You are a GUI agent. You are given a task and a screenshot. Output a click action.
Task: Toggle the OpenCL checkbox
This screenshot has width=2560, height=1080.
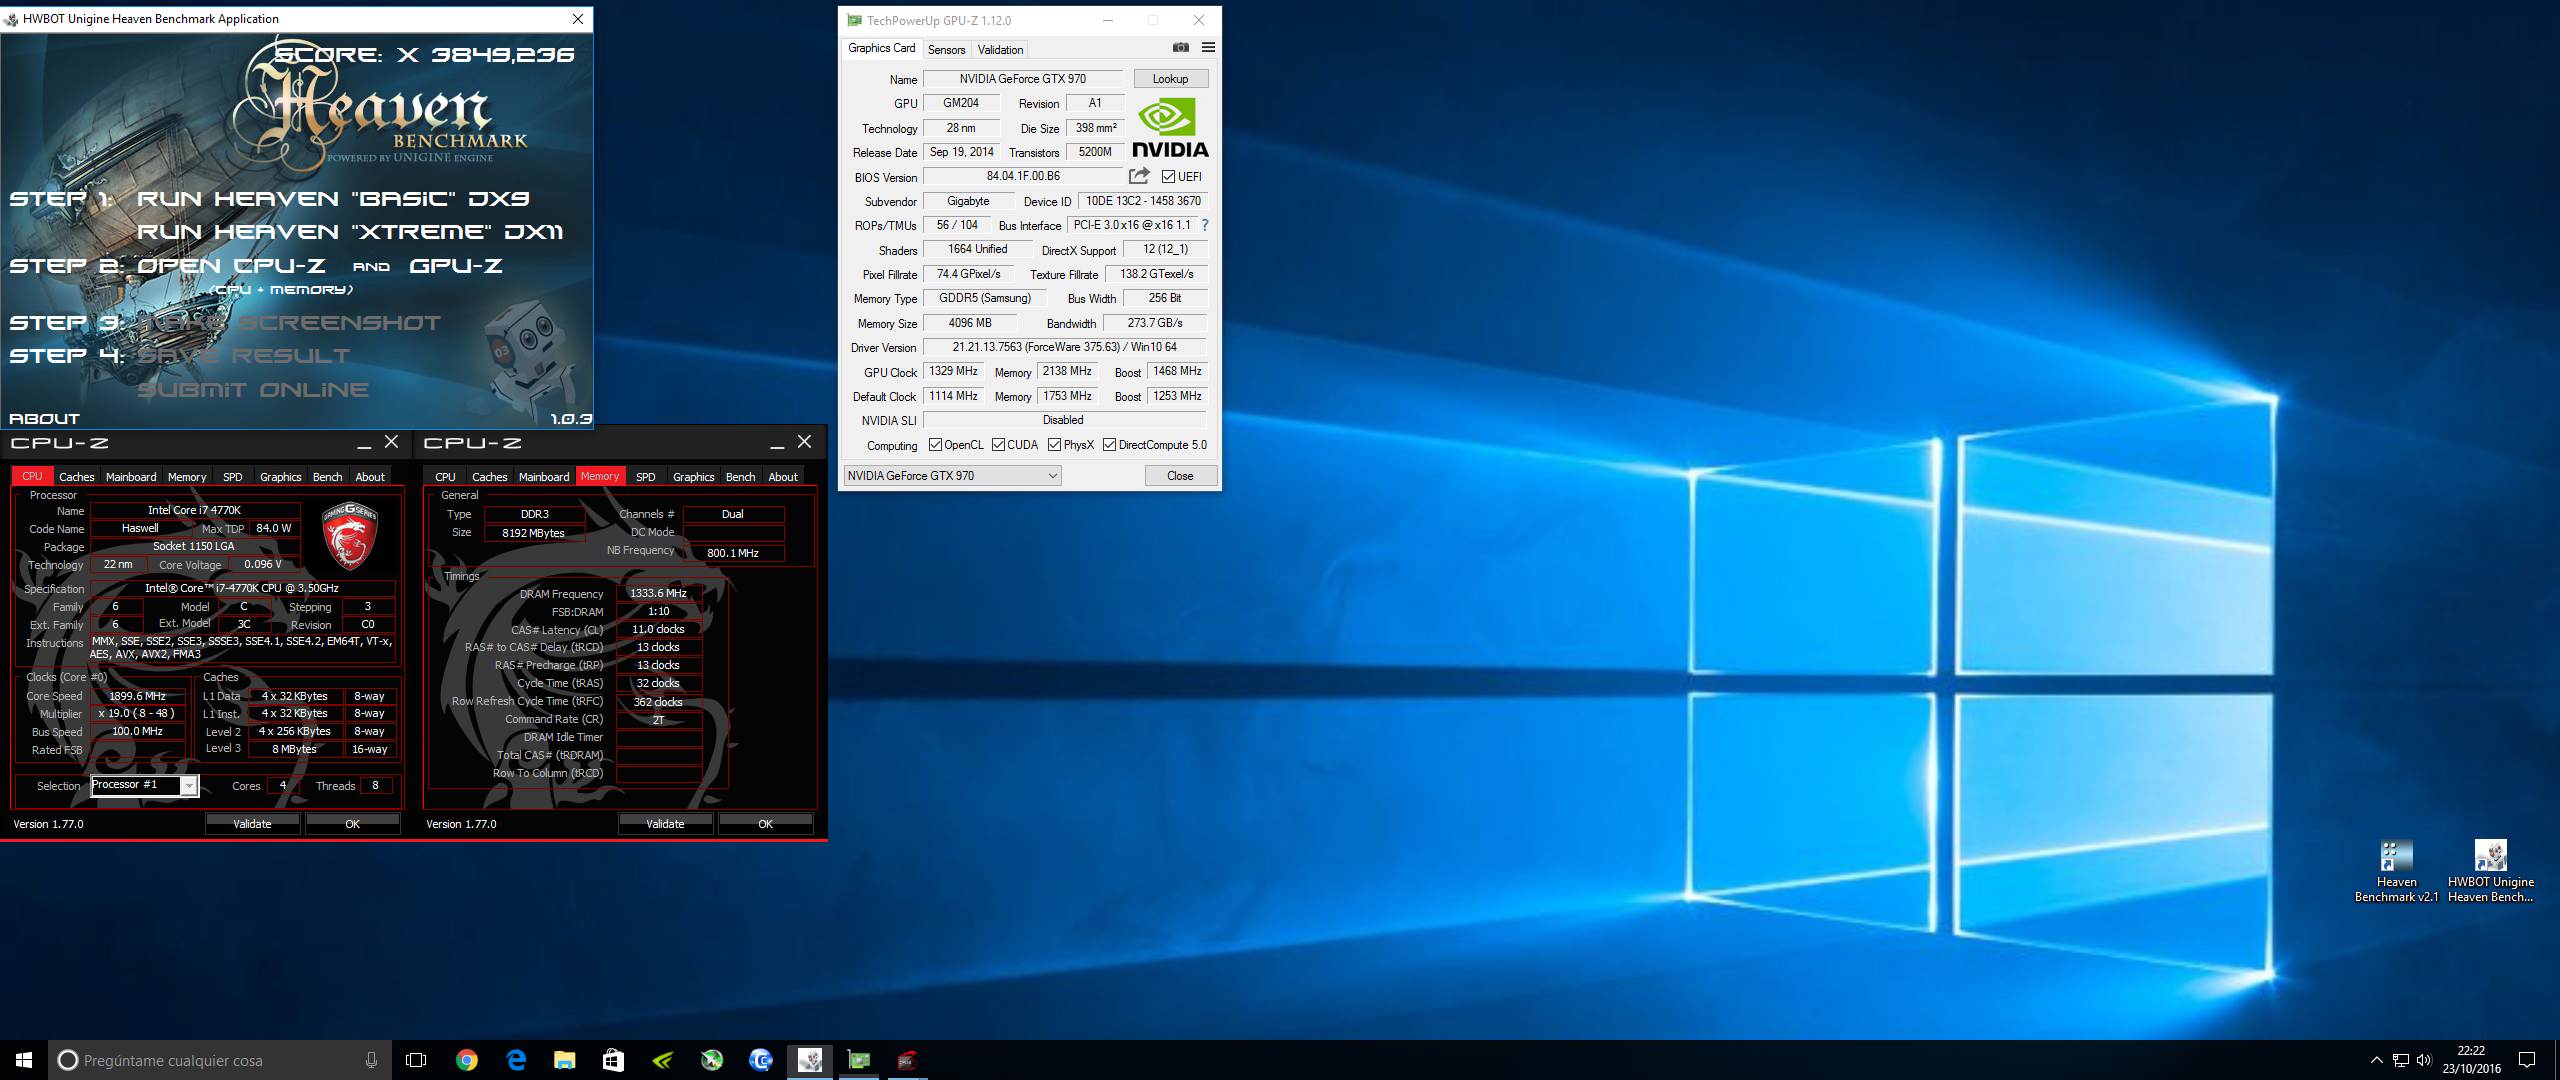pyautogui.click(x=935, y=445)
